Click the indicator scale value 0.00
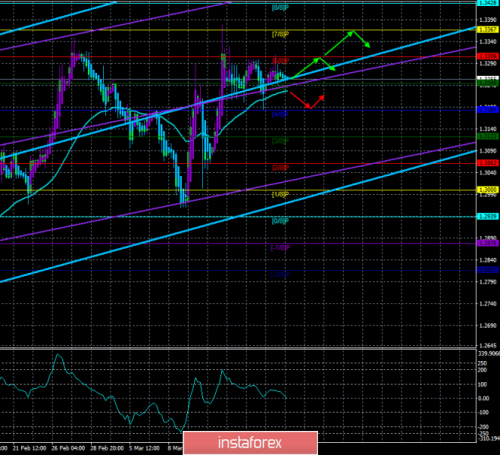 [x=484, y=398]
